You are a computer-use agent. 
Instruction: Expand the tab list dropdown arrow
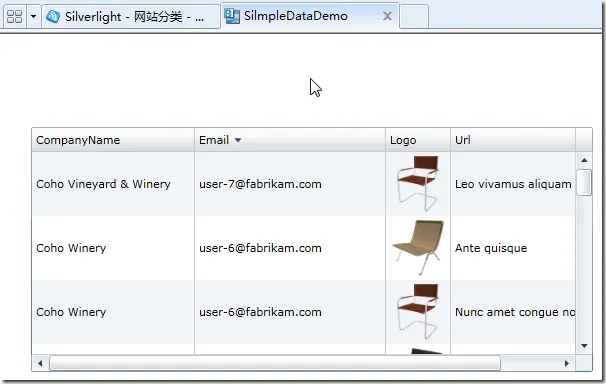point(34,17)
